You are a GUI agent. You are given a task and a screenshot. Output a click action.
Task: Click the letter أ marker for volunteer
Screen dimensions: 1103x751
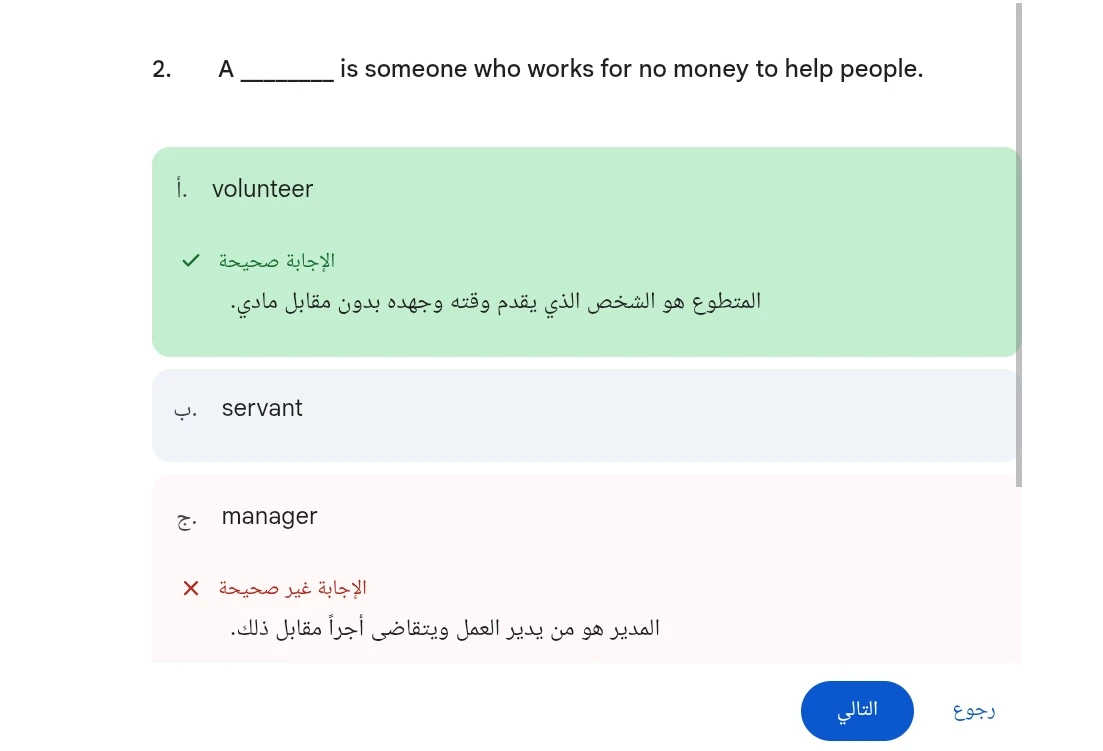coord(182,188)
